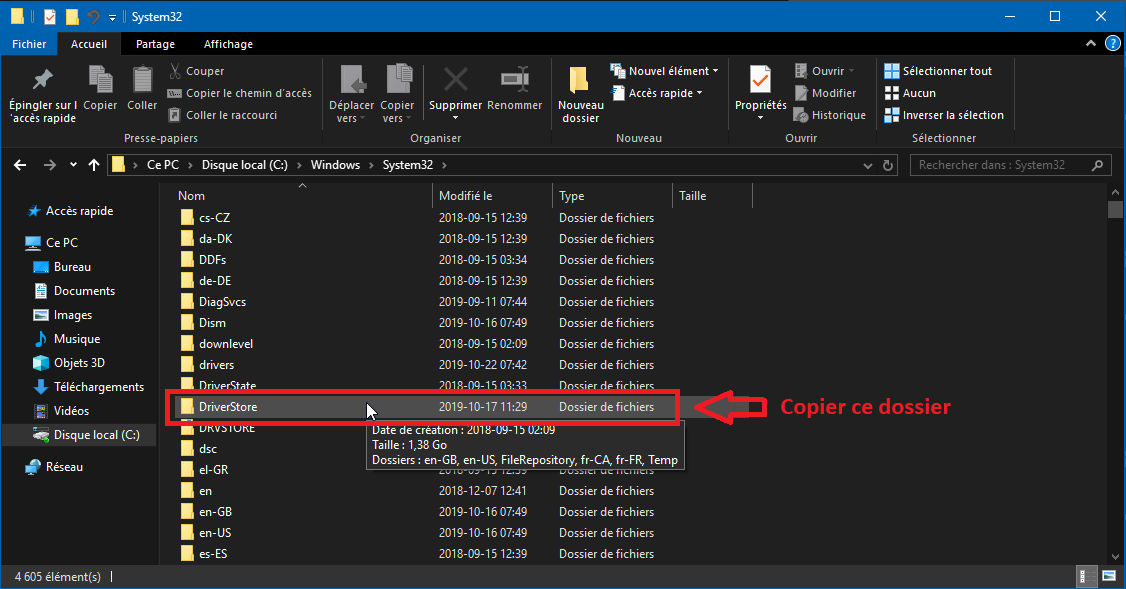Click Inverser la sélection
This screenshot has height=589, width=1126.
943,115
